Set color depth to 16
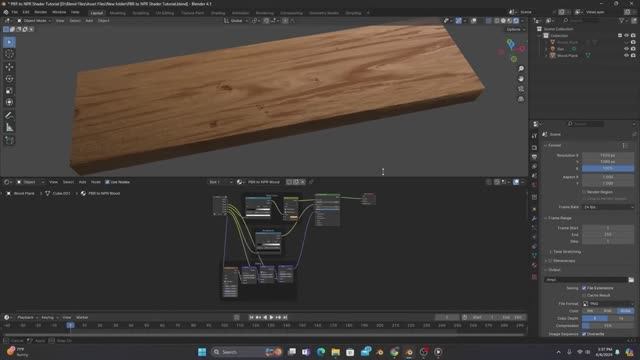Screen dimensions: 640x360 (x=621, y=318)
